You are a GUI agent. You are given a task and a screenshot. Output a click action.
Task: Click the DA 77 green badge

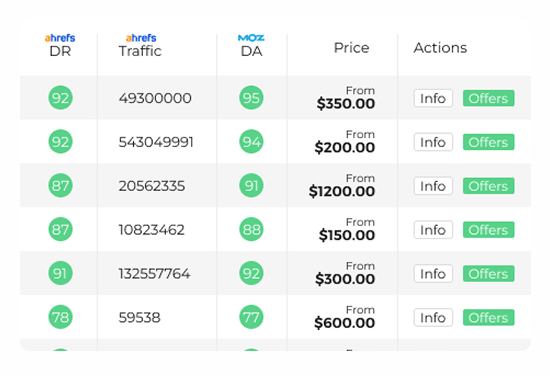[x=251, y=317]
